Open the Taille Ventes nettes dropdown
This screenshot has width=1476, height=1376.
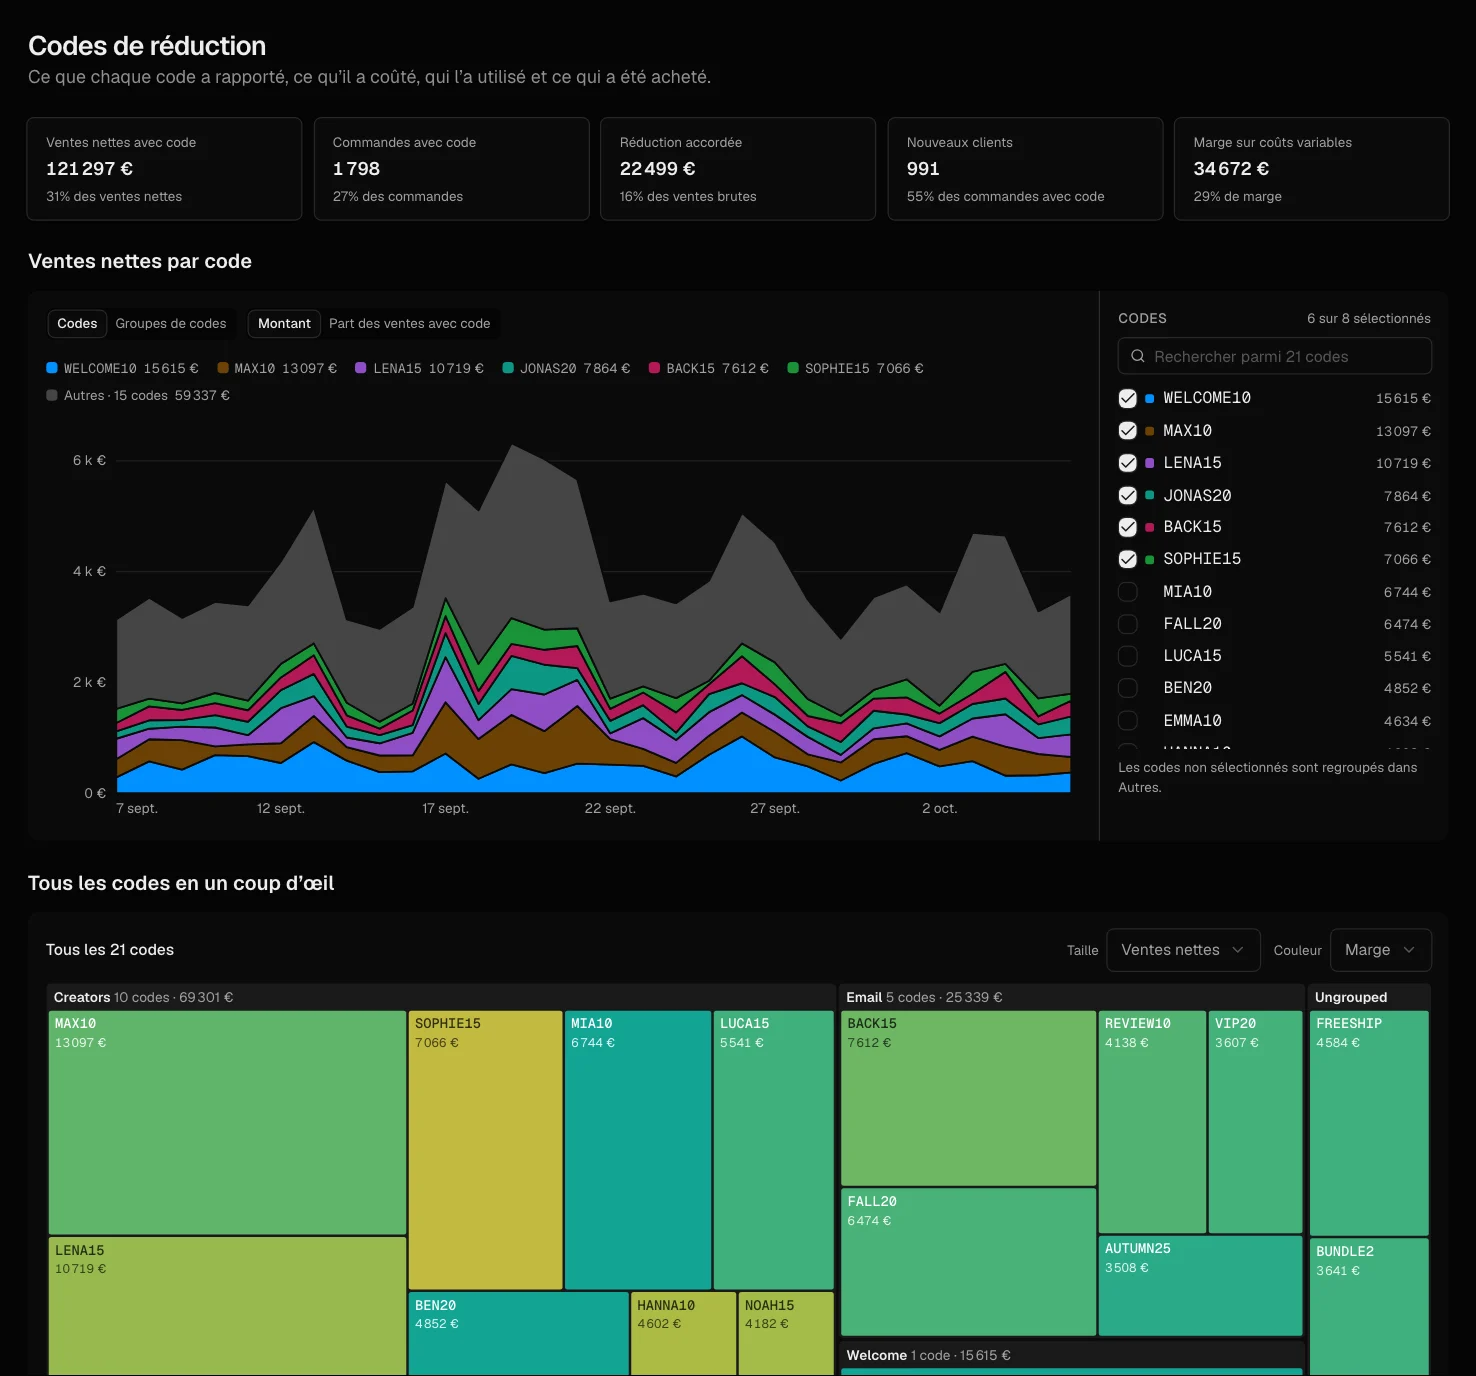1182,950
